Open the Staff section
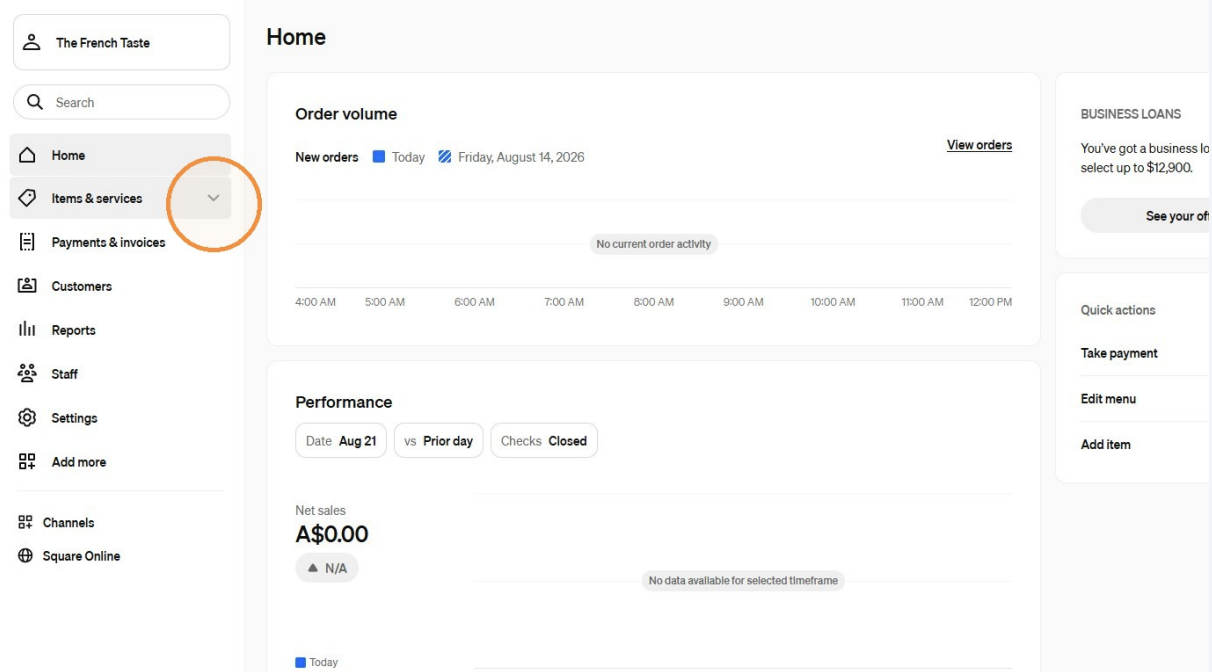The image size is (1212, 672). (x=120, y=374)
